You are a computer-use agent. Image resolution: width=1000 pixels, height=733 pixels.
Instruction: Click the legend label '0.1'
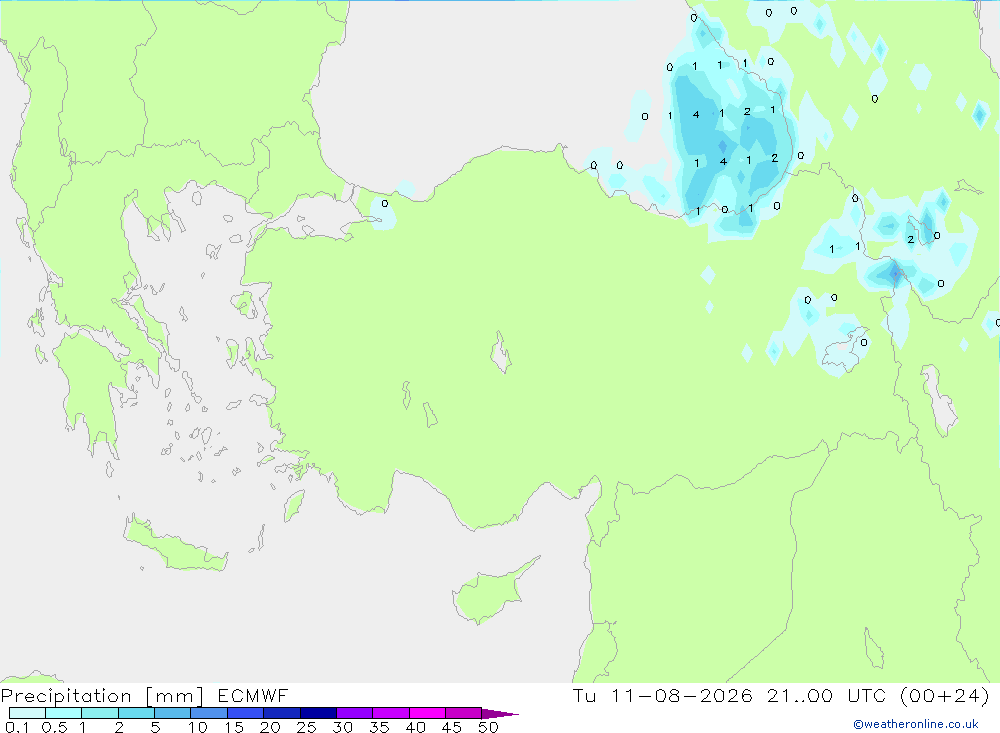(17, 727)
